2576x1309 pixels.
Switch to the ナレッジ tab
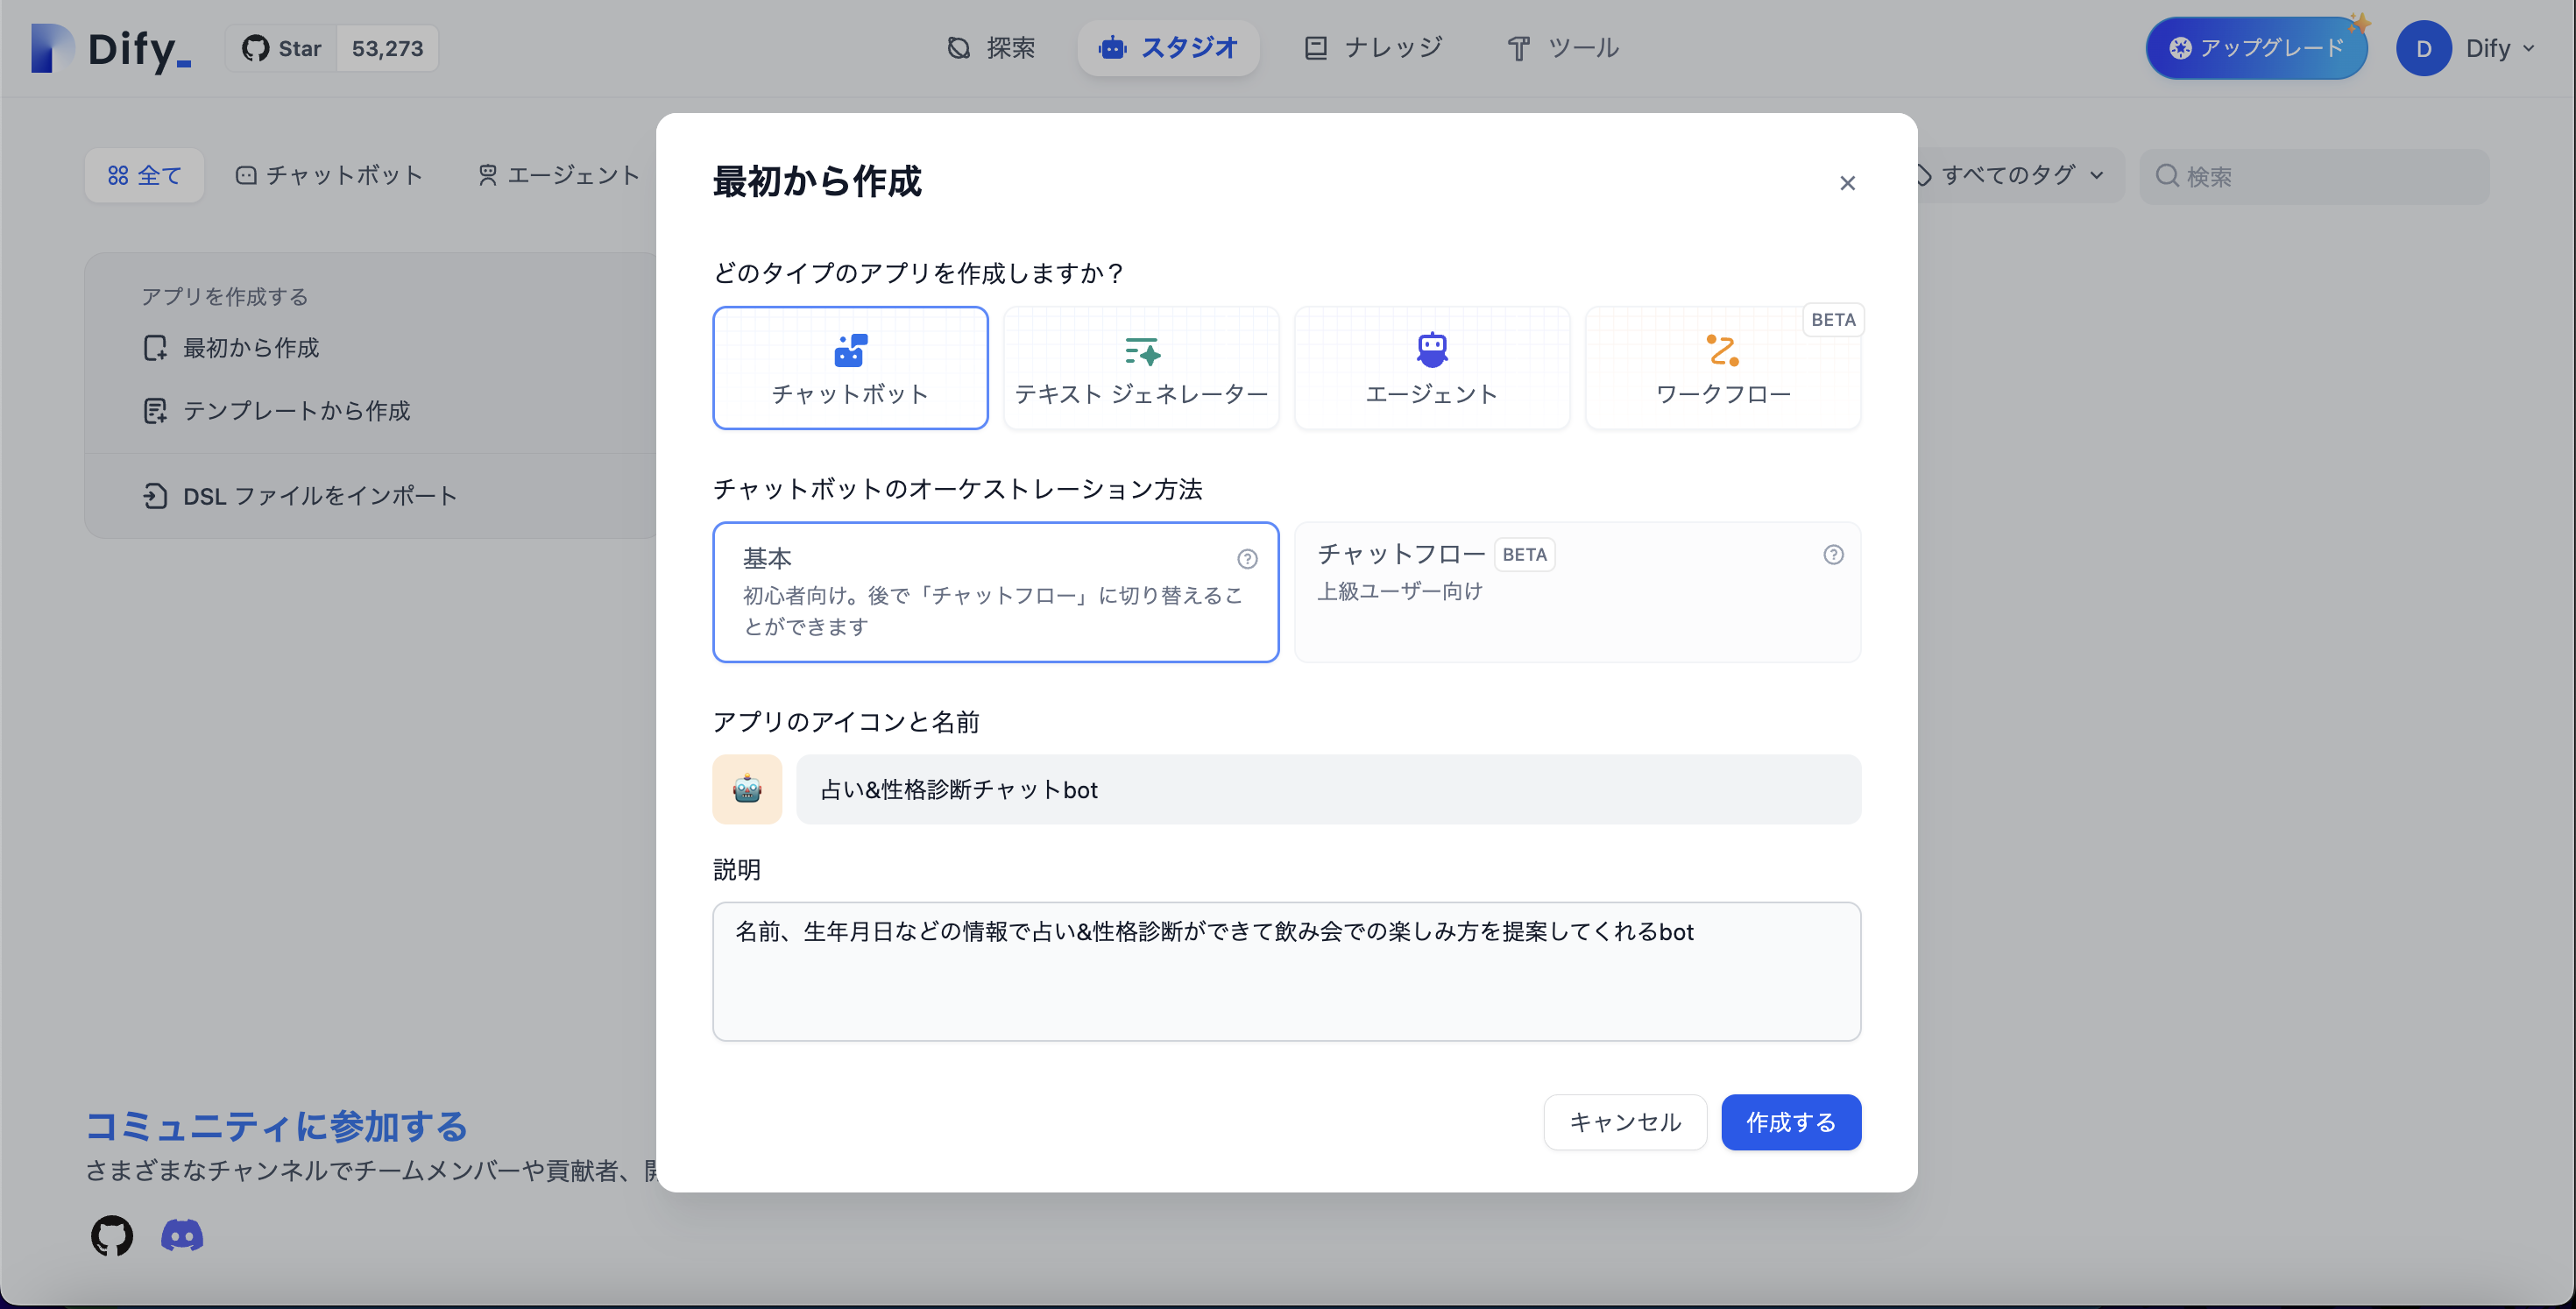point(1373,47)
